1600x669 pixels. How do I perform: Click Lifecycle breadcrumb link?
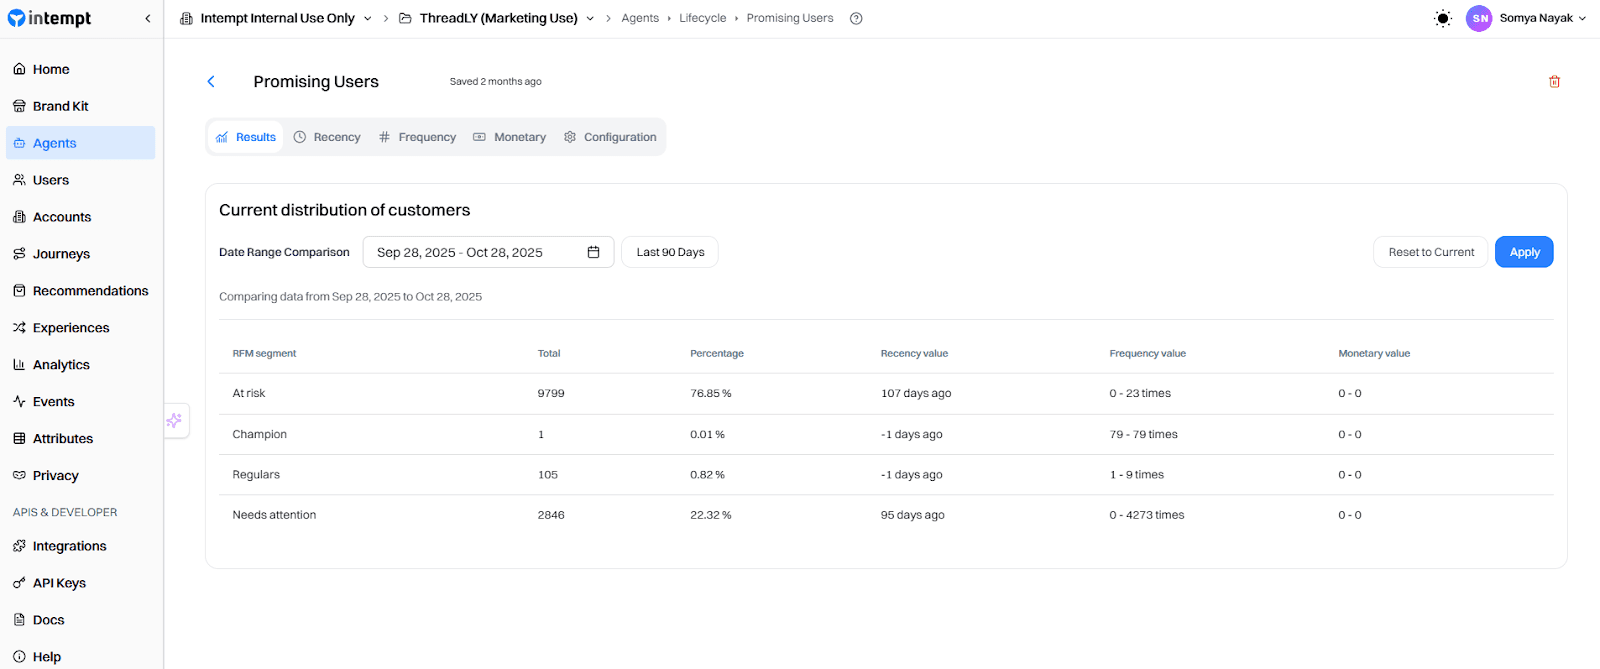(703, 18)
